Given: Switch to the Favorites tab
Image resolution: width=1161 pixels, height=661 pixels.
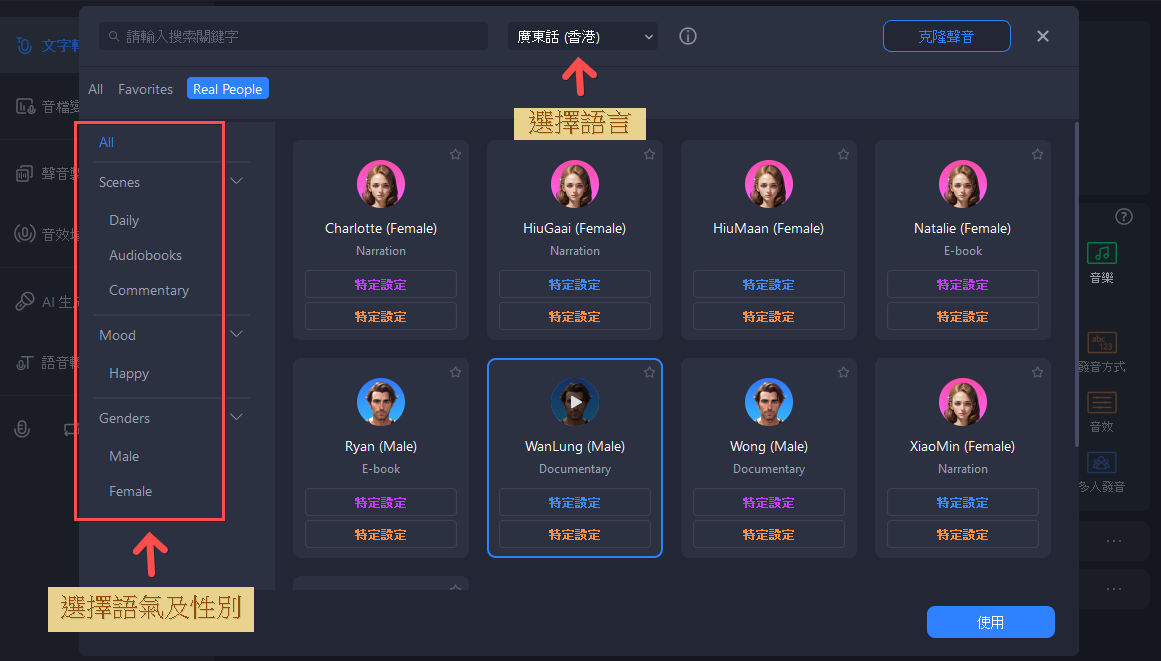Looking at the screenshot, I should pos(145,89).
